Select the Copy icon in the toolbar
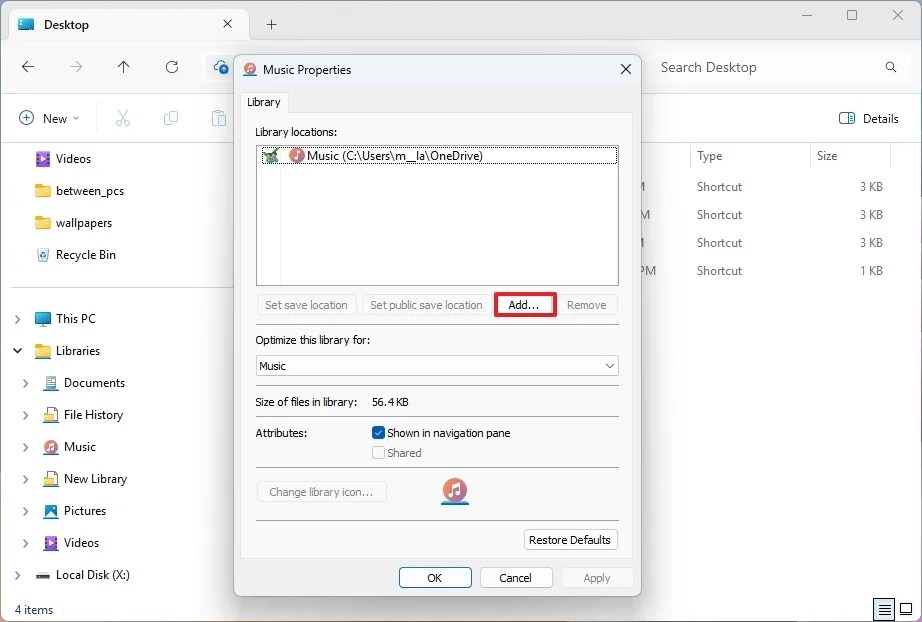Image resolution: width=922 pixels, height=622 pixels. click(x=170, y=118)
